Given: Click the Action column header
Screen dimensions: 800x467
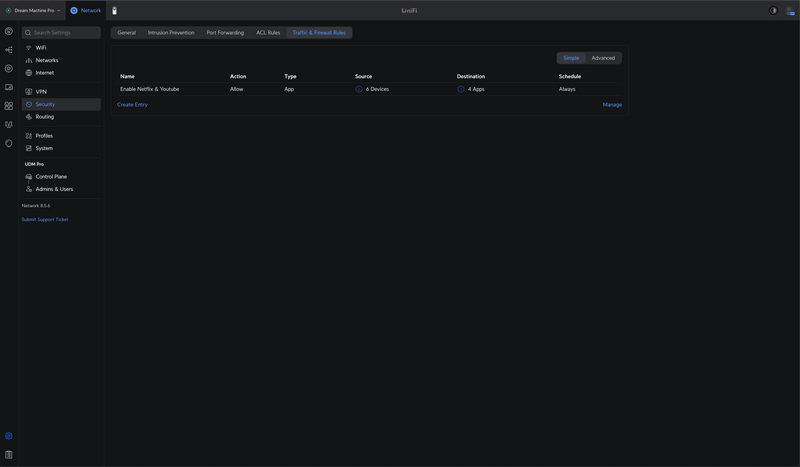Looking at the screenshot, I should 238,77.
